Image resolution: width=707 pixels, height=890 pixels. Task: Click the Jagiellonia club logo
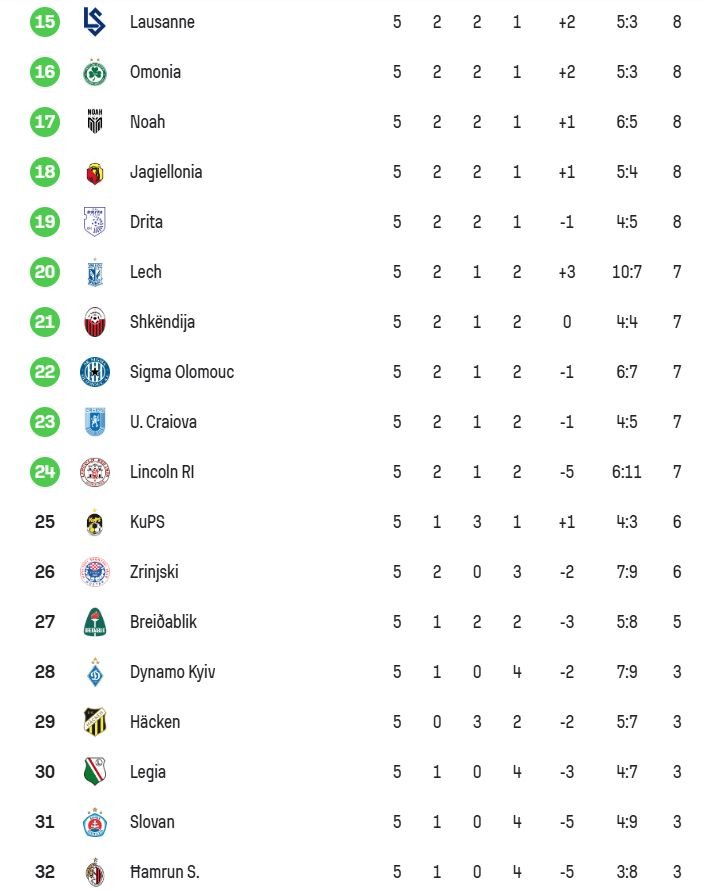click(x=95, y=172)
